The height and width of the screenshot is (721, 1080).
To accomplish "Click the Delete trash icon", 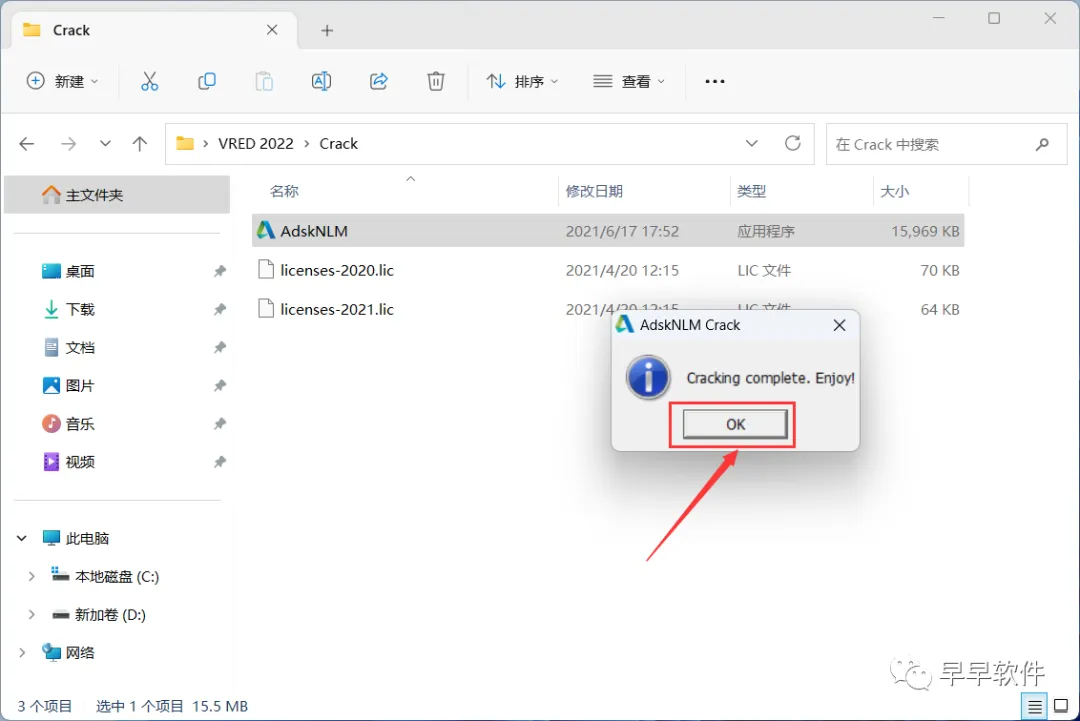I will (x=435, y=81).
